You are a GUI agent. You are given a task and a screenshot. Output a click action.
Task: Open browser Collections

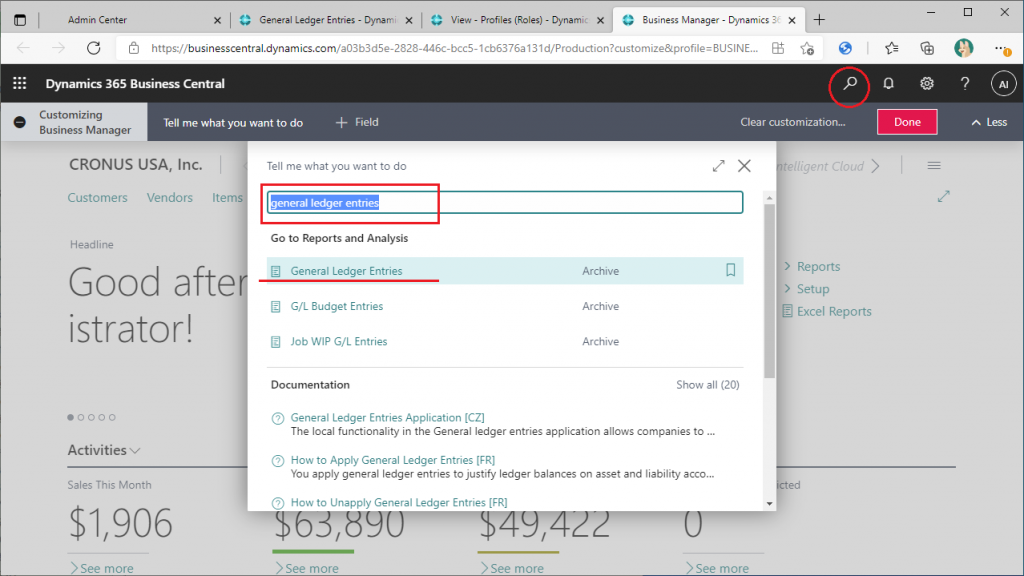927,48
